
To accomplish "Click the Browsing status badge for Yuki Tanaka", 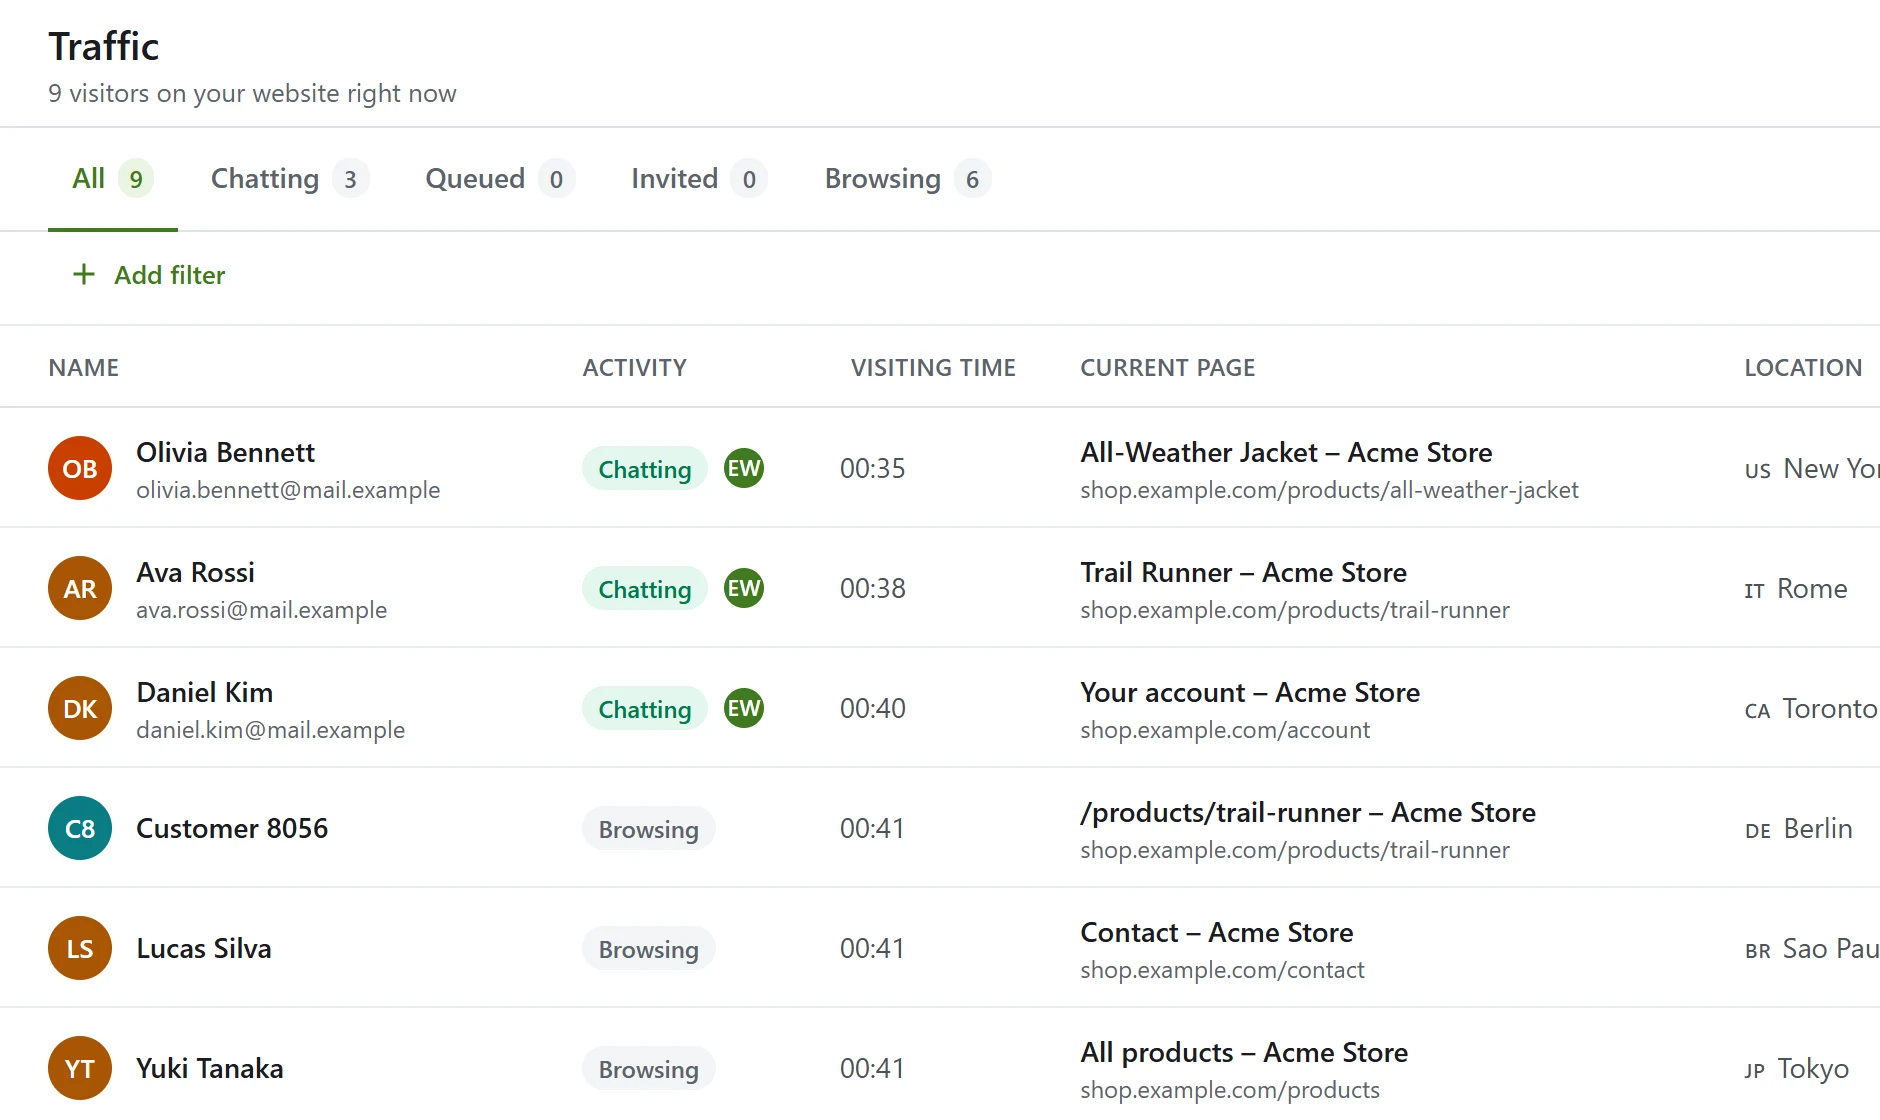I will coord(649,1069).
